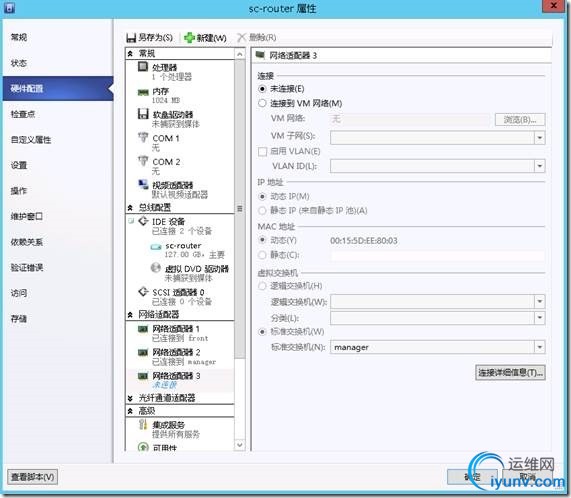This screenshot has width=571, height=498.
Task: Select Connect to VM Network (连接到 VM 网络) radio
Action: (x=262, y=103)
